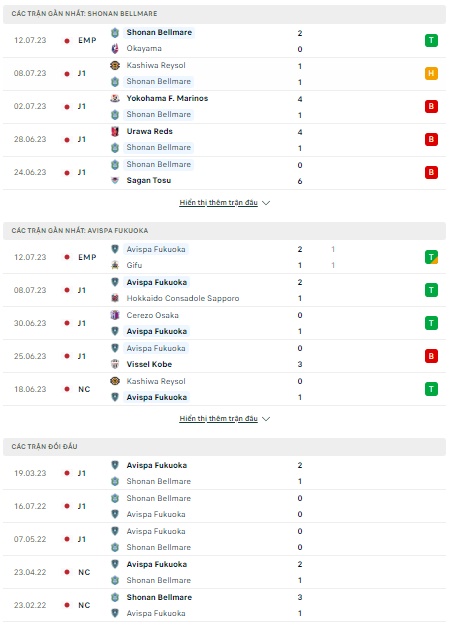Click the Yokohama F. Marinos crest icon
450x627 pixels.
tap(115, 98)
